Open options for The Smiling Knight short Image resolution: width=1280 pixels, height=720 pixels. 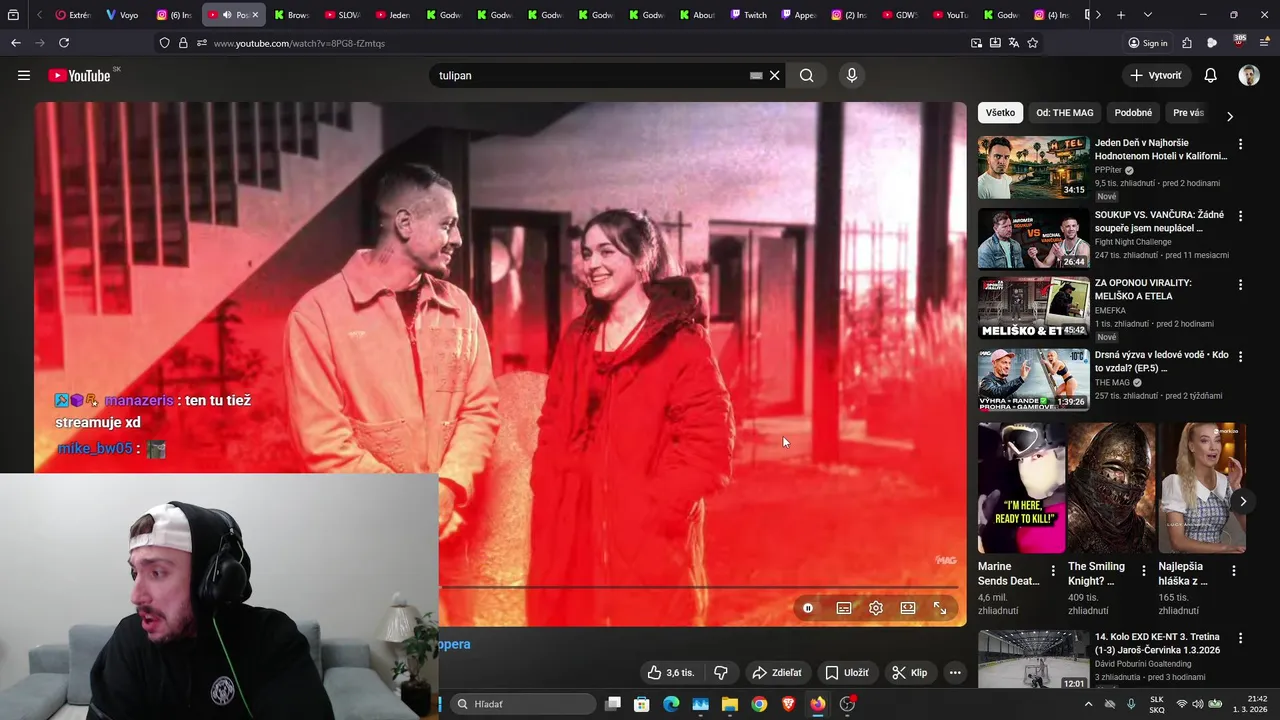point(1143,571)
